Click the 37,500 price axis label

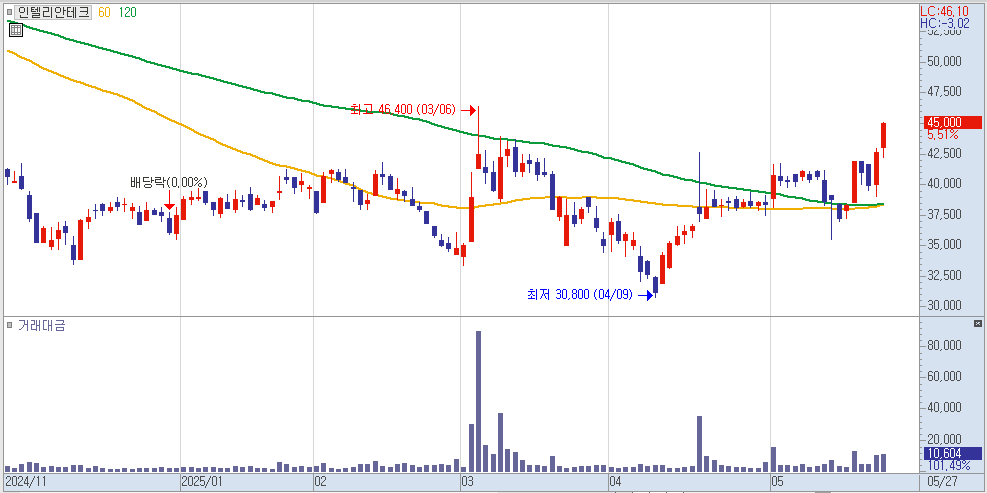click(944, 214)
